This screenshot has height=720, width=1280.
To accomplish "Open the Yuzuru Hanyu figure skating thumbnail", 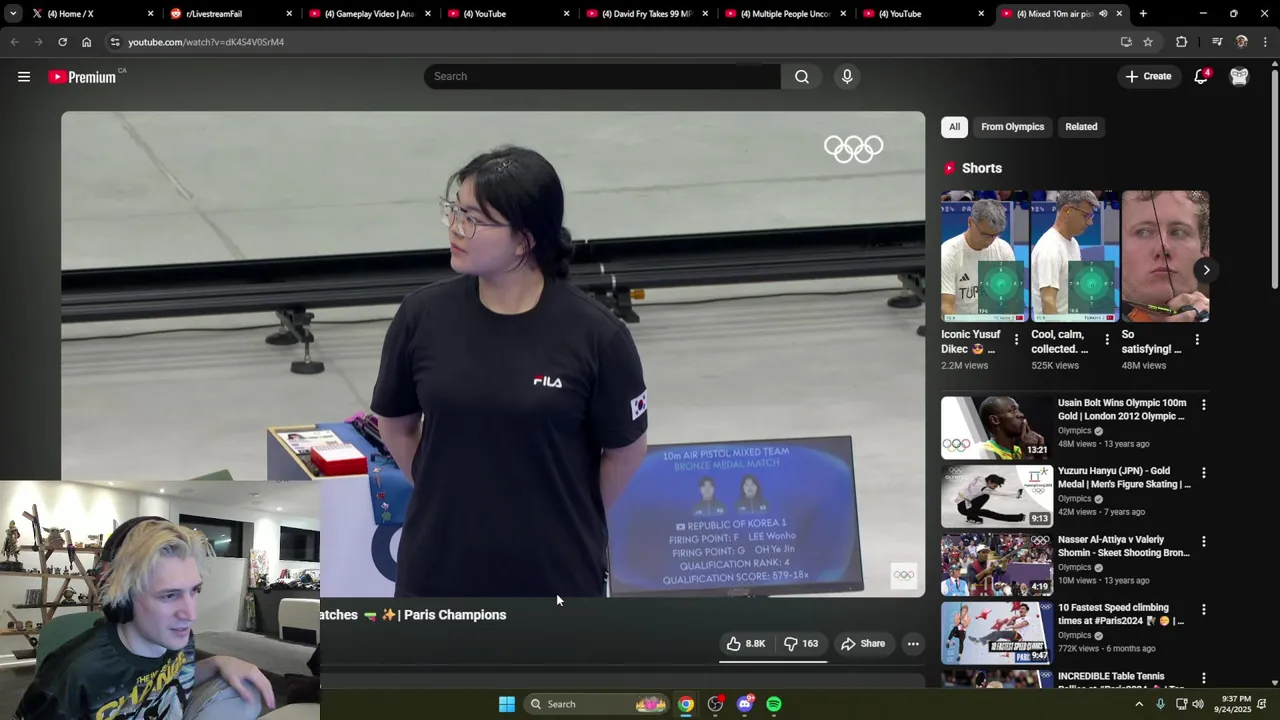I will (x=996, y=496).
